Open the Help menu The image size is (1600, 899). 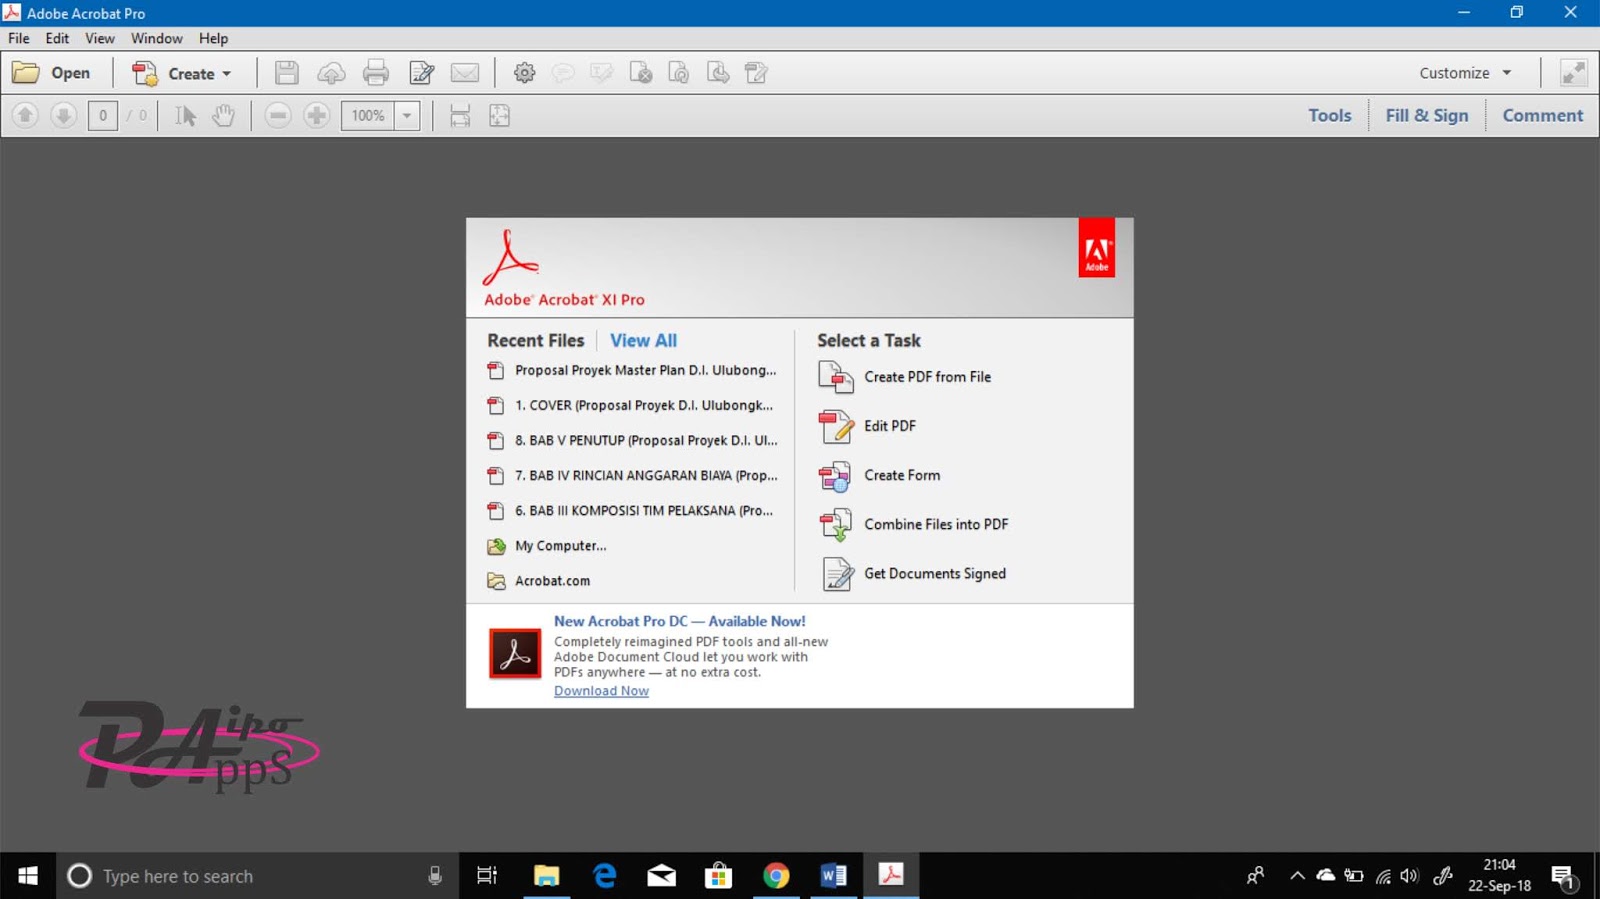click(x=213, y=38)
